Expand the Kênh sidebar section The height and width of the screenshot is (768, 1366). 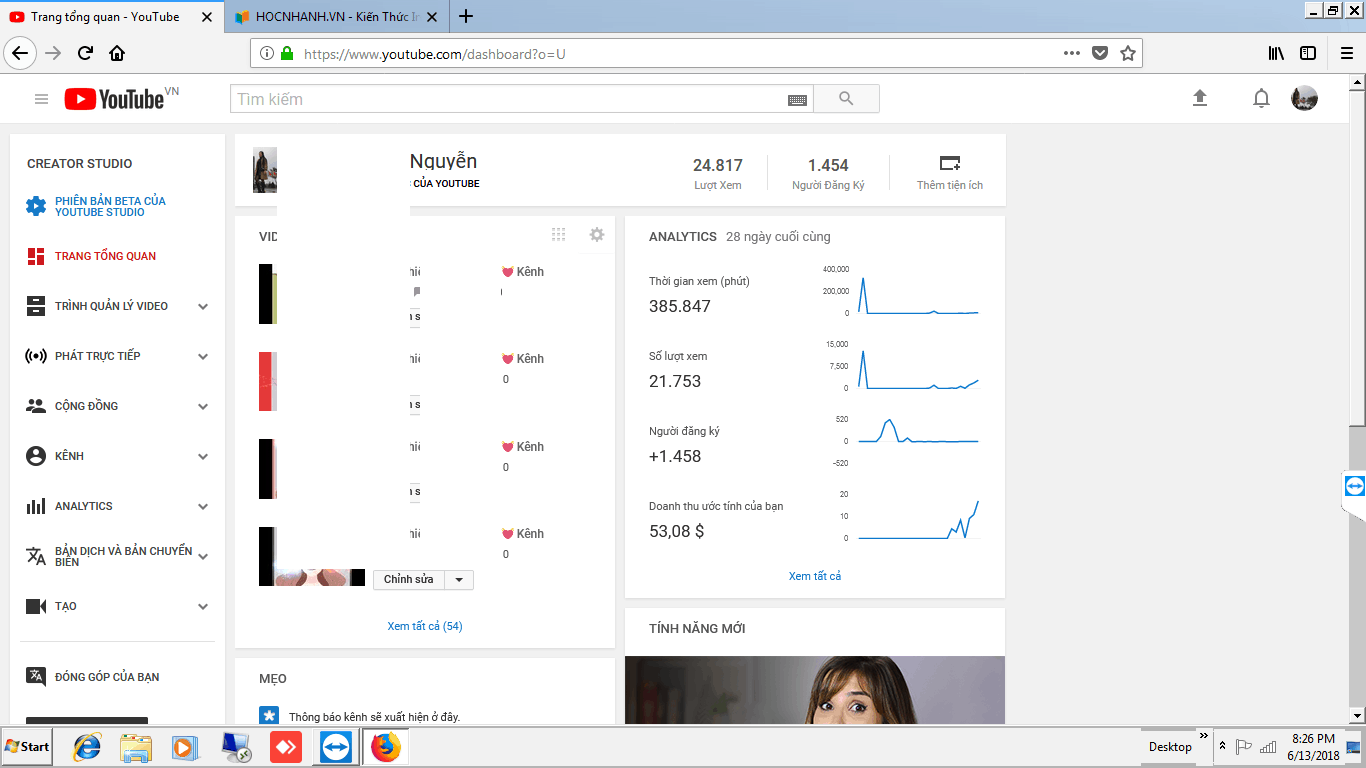point(203,456)
